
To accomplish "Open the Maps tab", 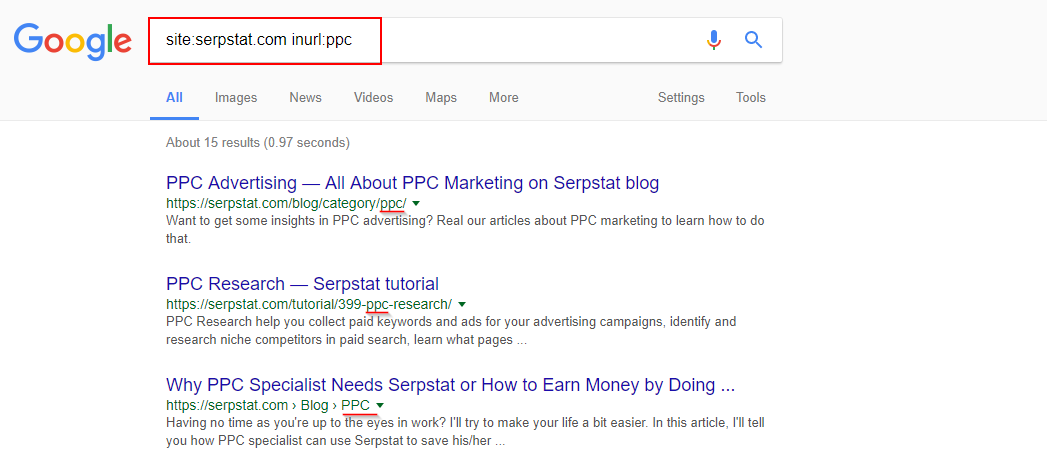I will pyautogui.click(x=441, y=98).
